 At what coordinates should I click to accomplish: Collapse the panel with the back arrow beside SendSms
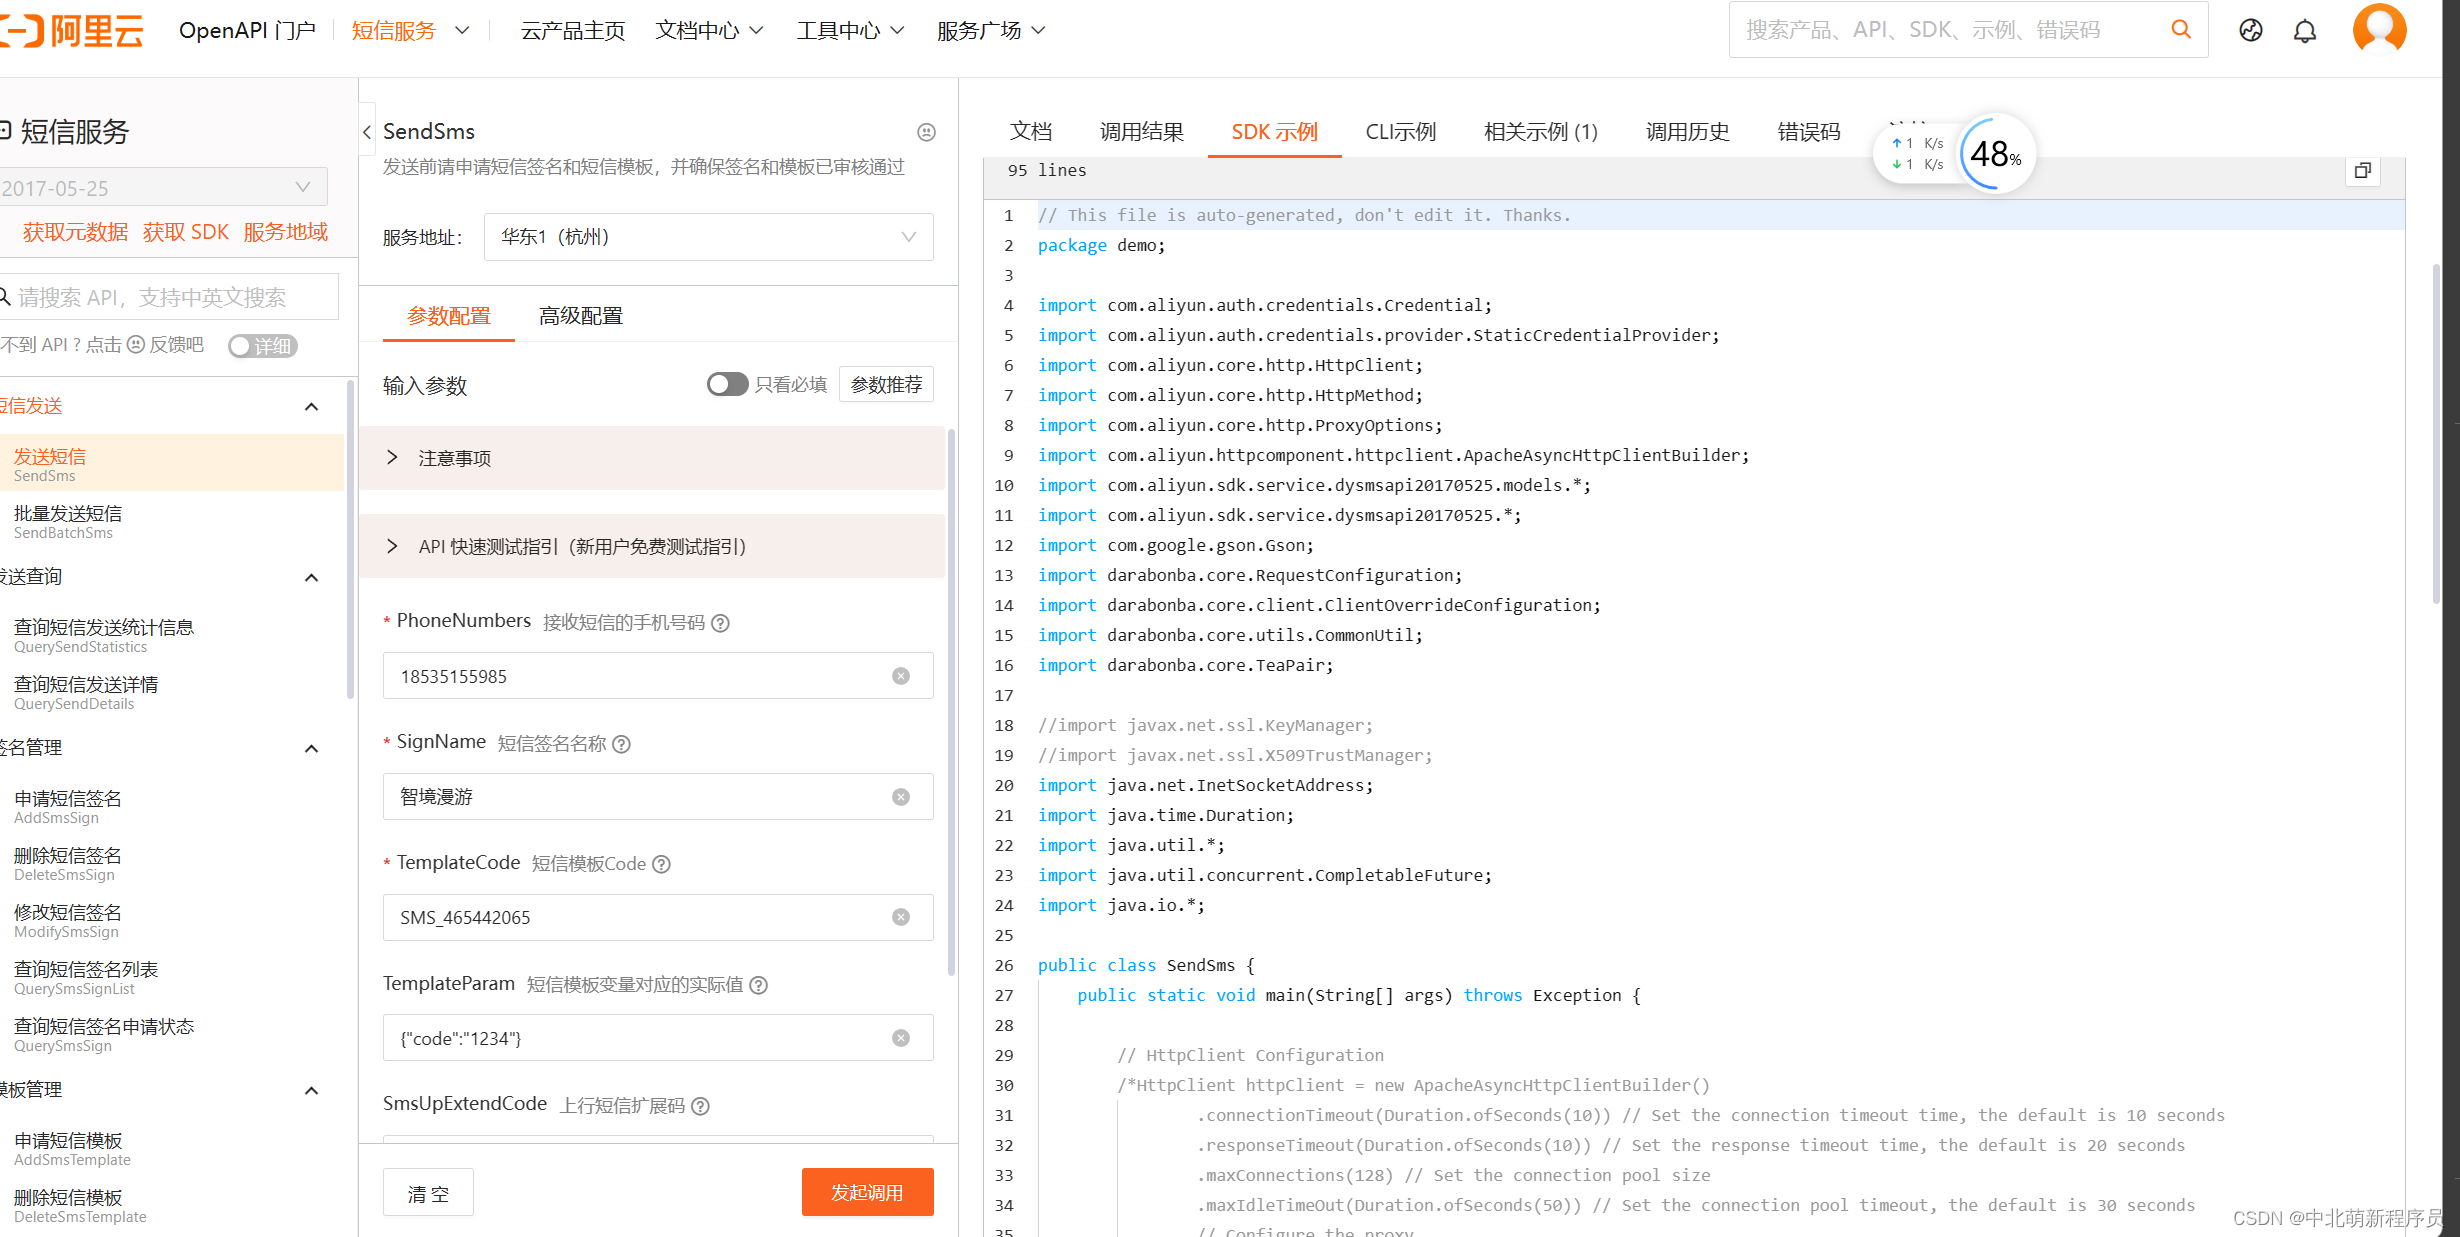[367, 132]
